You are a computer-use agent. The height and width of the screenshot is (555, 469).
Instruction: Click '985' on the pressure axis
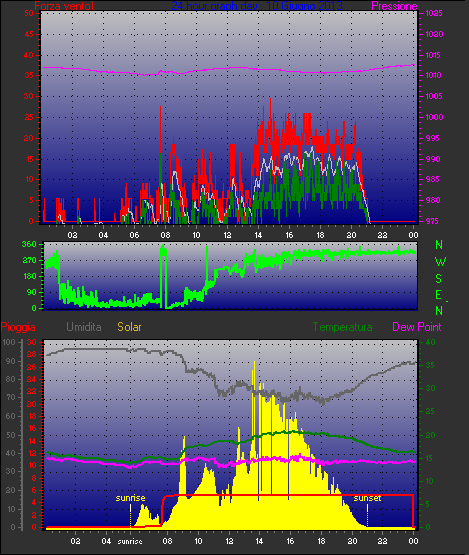(x=433, y=179)
